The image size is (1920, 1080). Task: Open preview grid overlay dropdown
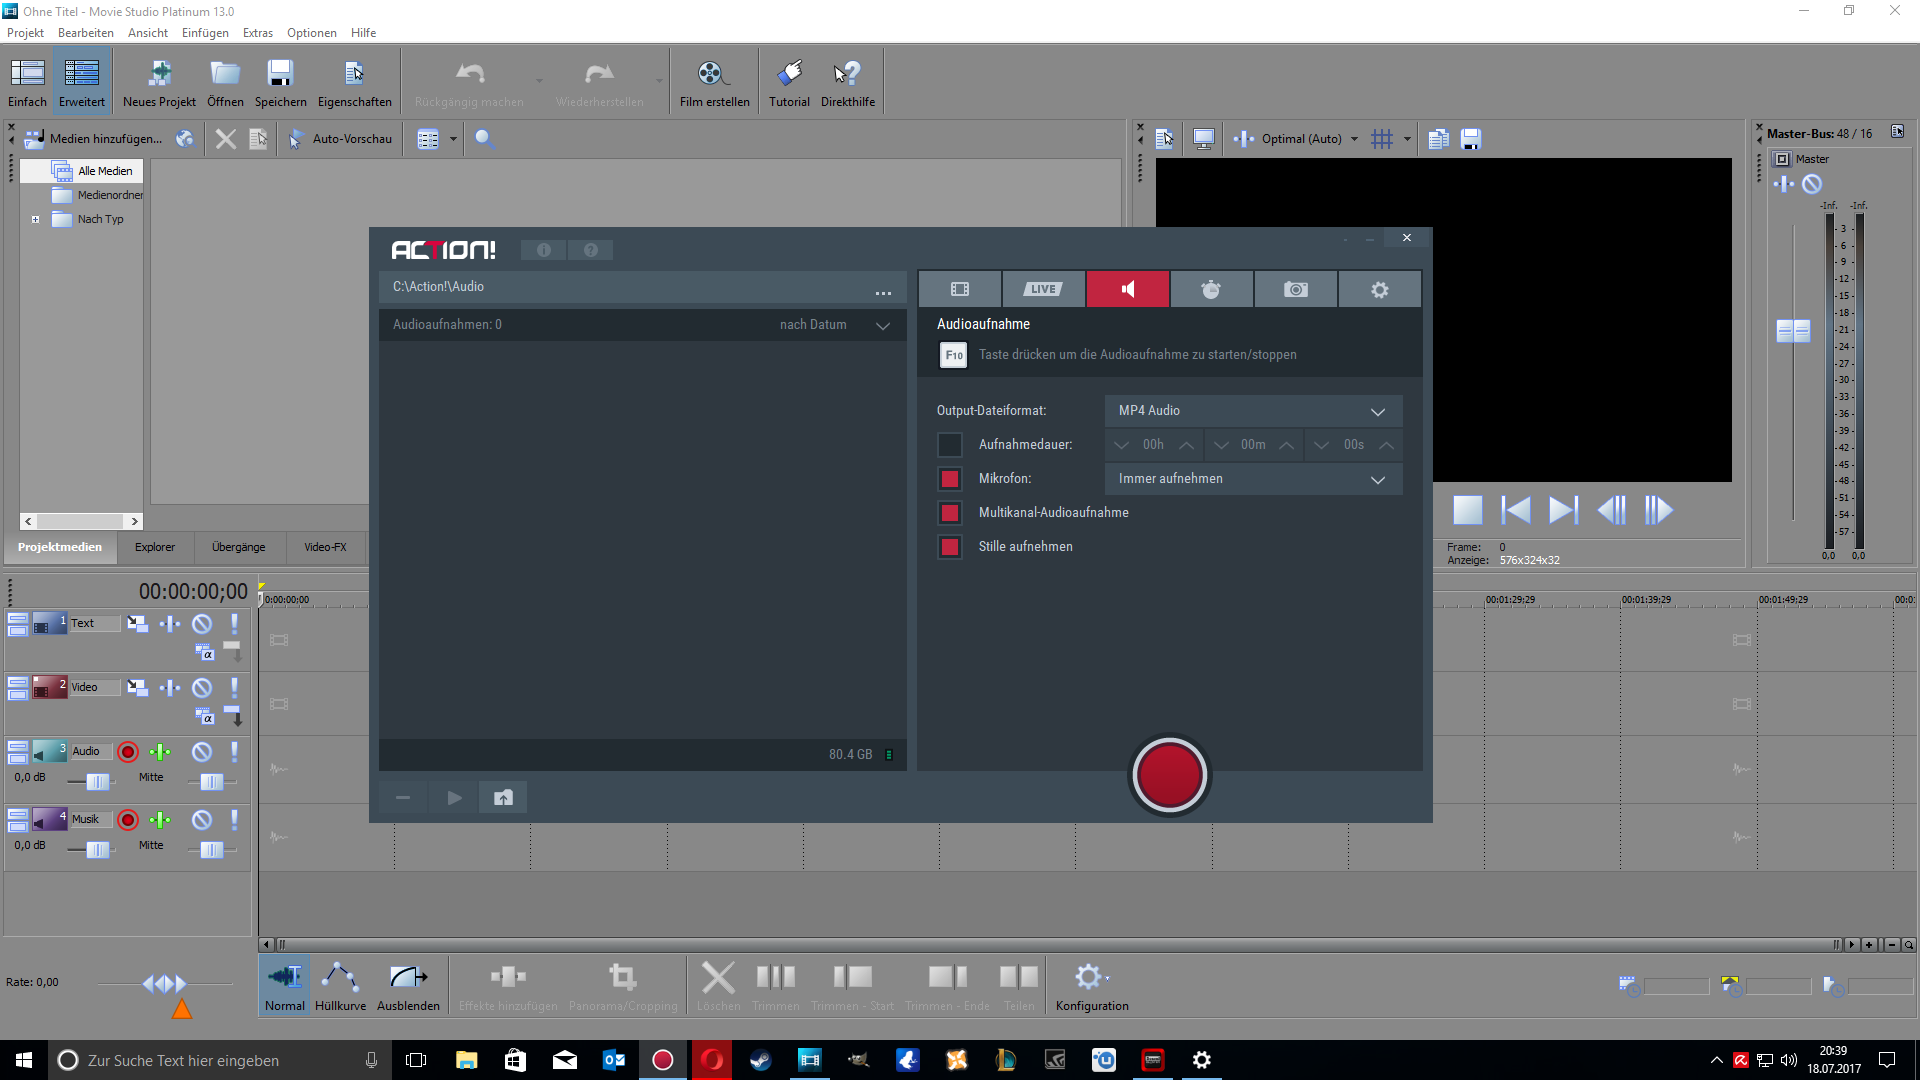(x=1407, y=139)
